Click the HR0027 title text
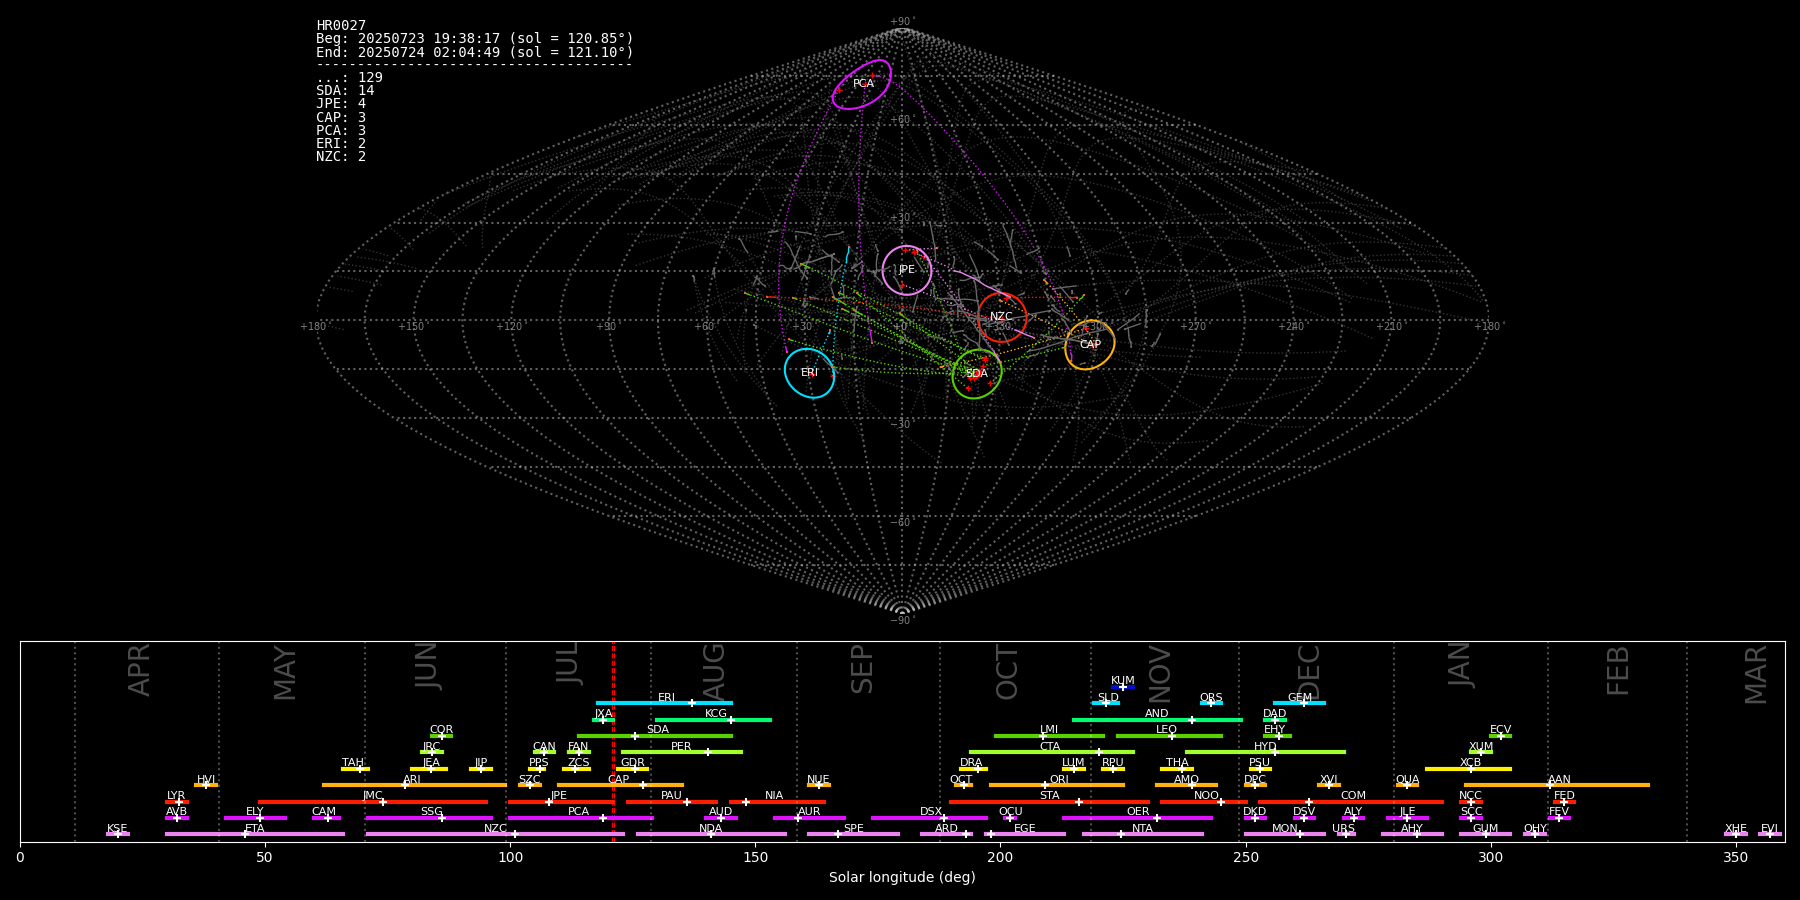 [x=341, y=26]
